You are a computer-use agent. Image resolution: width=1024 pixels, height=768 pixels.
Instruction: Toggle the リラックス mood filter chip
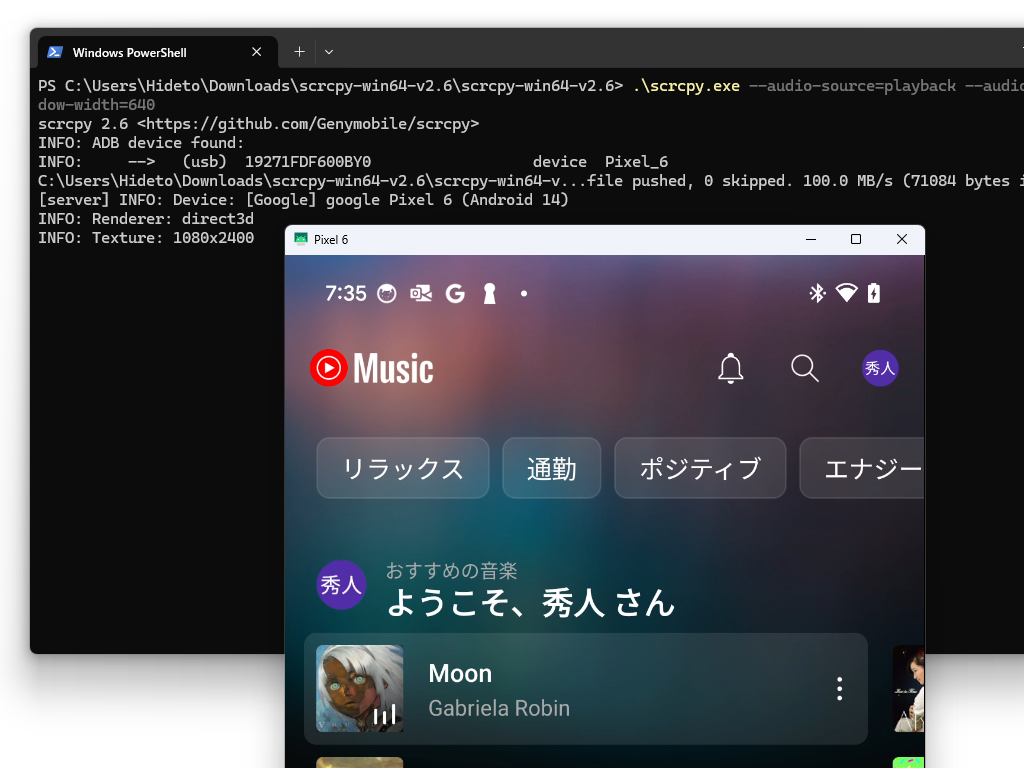[402, 467]
